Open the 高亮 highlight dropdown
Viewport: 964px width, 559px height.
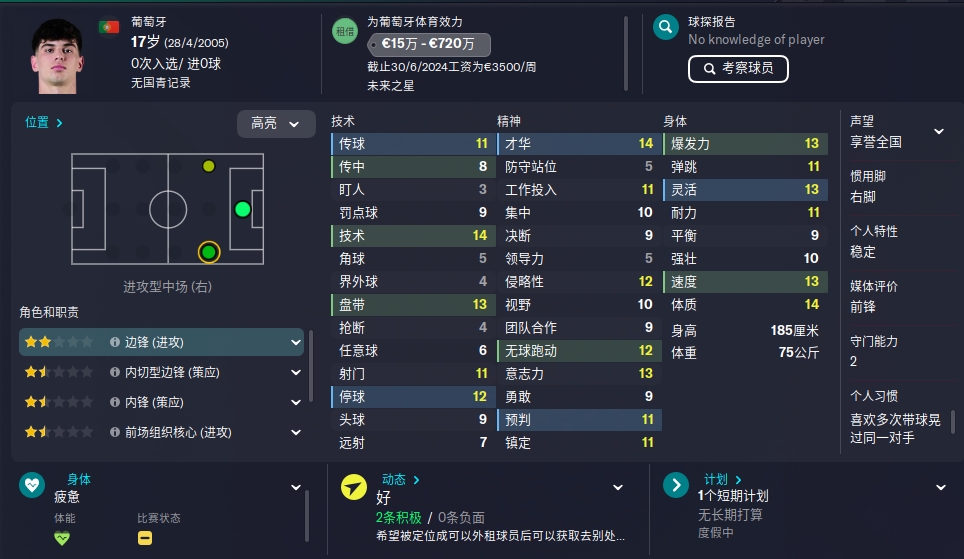tap(276, 124)
